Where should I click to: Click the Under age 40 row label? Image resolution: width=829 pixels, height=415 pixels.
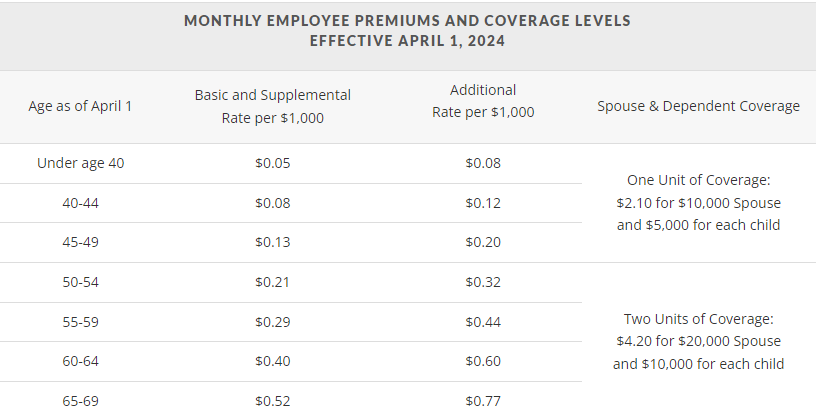point(81,163)
